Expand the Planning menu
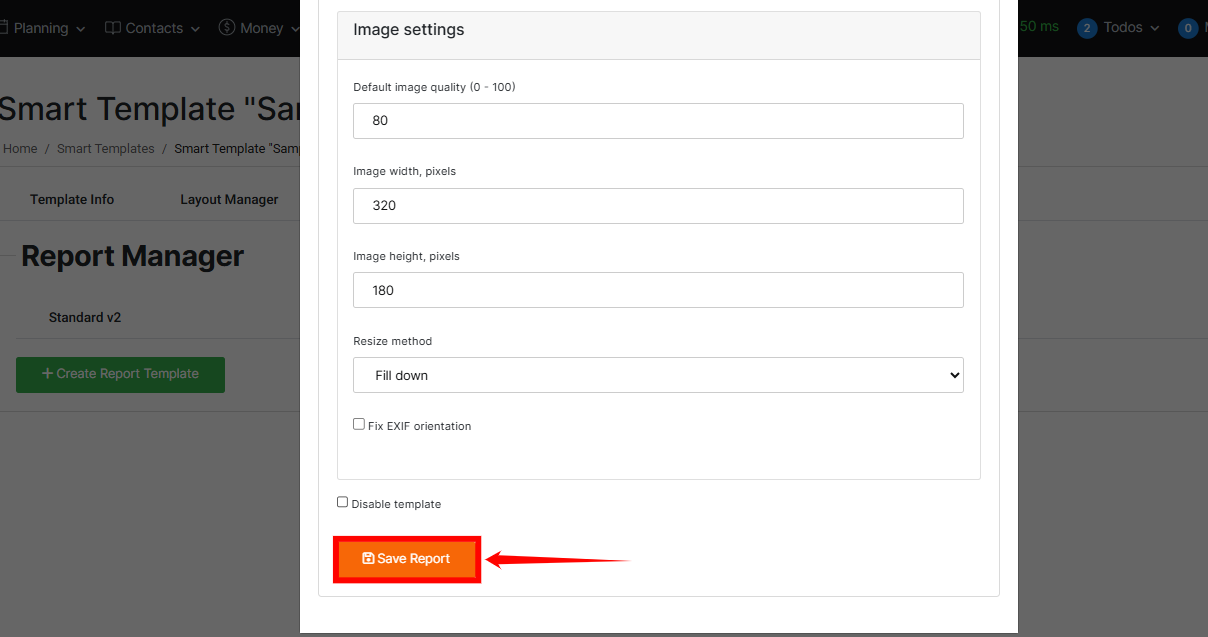This screenshot has width=1208, height=637. (x=48, y=28)
